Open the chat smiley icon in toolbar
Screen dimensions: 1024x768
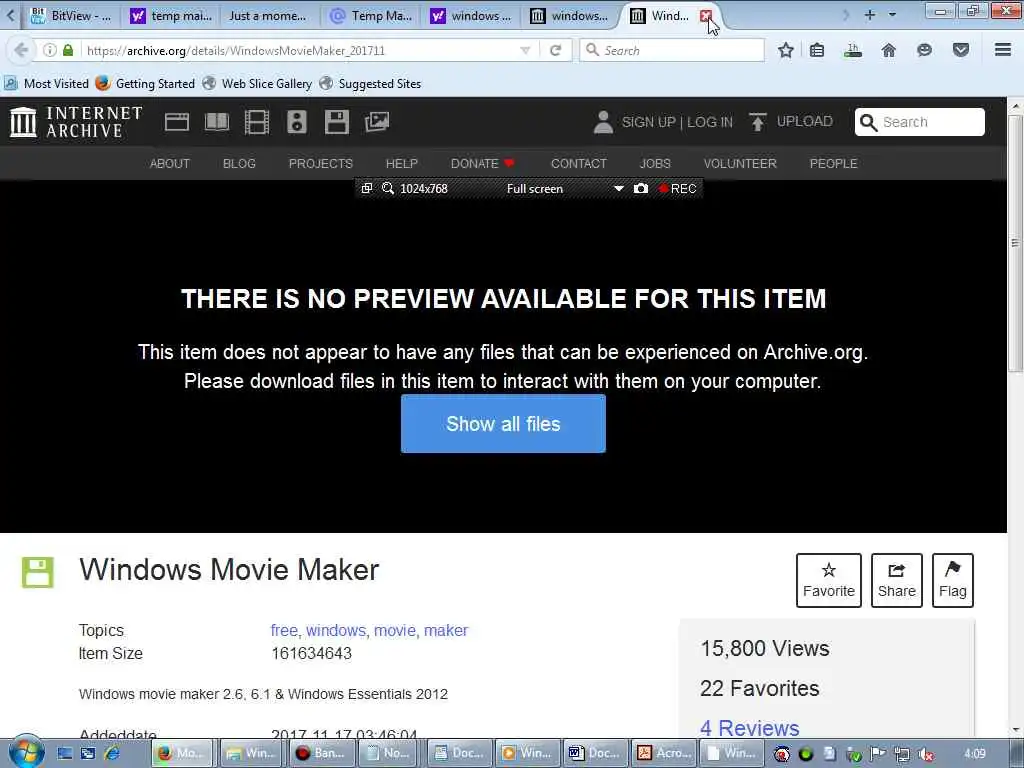pos(924,50)
